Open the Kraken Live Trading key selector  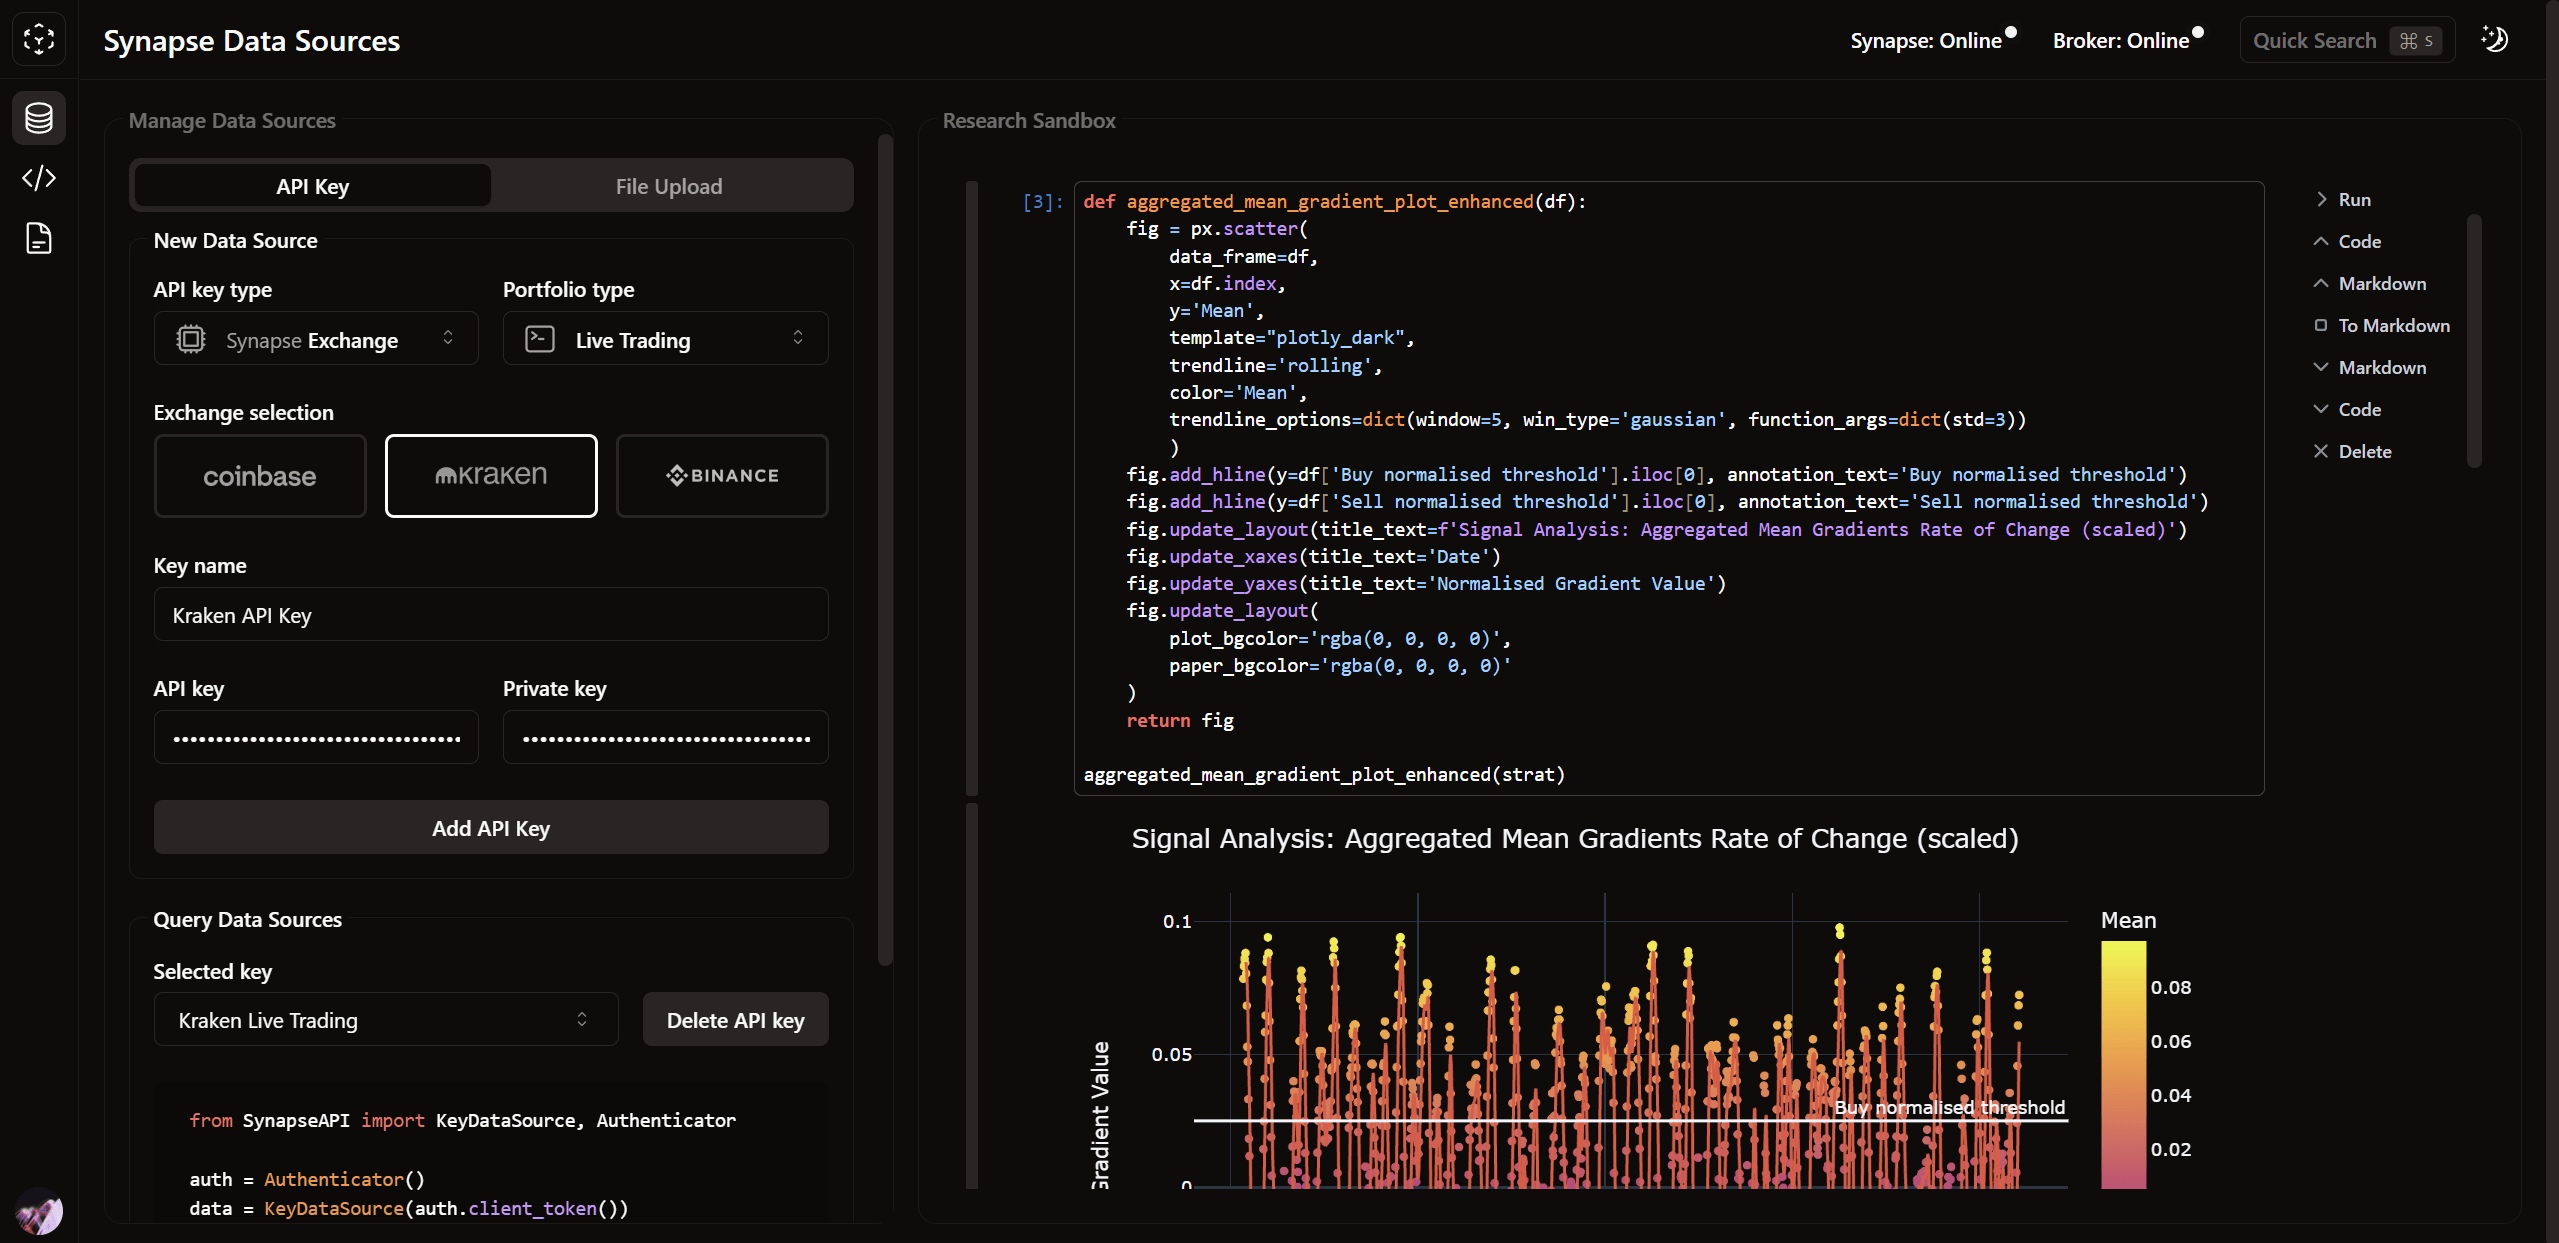[x=385, y=1020]
